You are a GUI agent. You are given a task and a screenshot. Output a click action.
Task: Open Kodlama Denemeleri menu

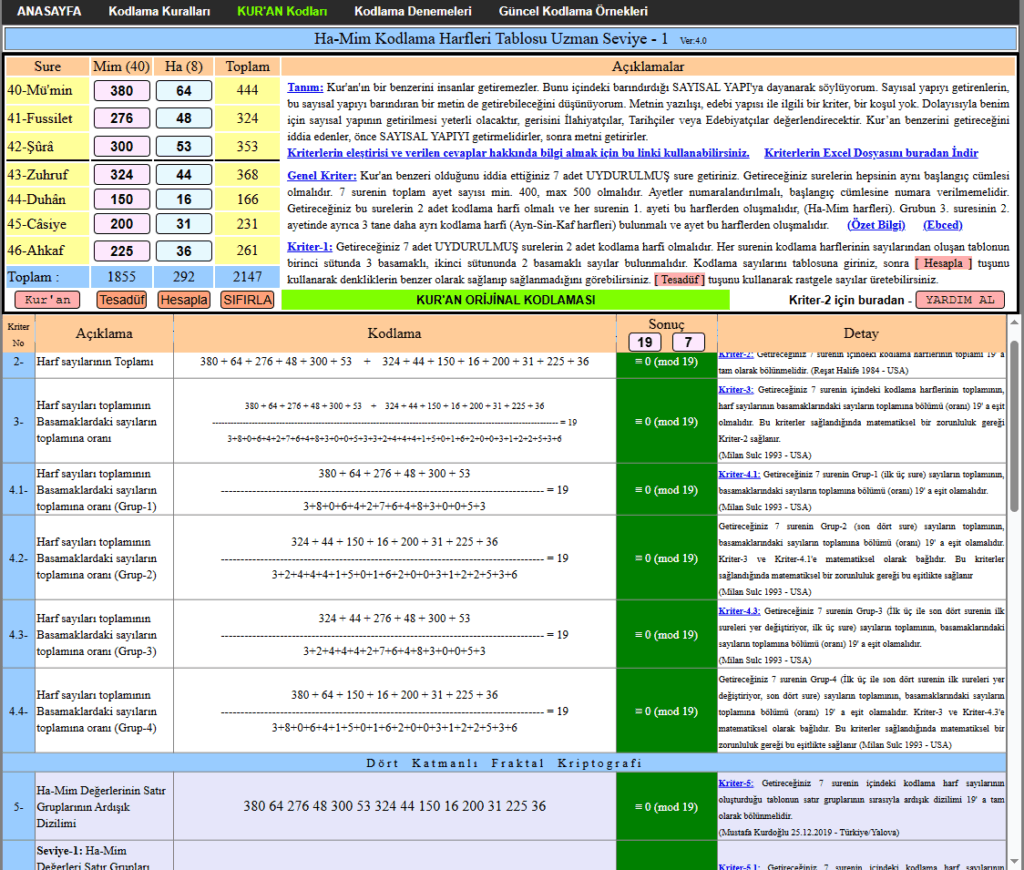(413, 12)
